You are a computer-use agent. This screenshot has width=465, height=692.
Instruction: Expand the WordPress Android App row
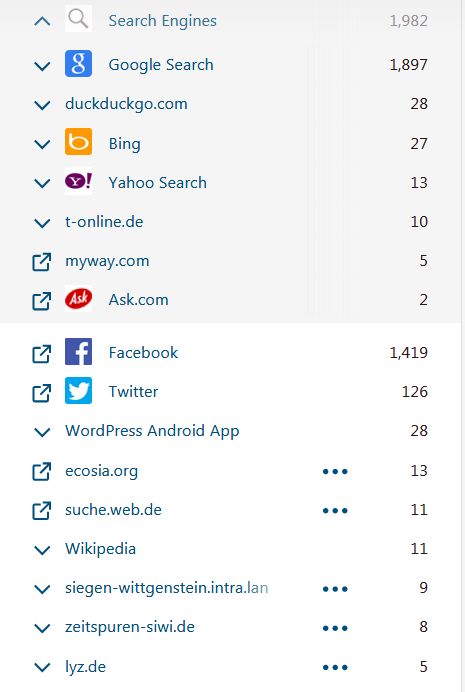click(x=42, y=432)
